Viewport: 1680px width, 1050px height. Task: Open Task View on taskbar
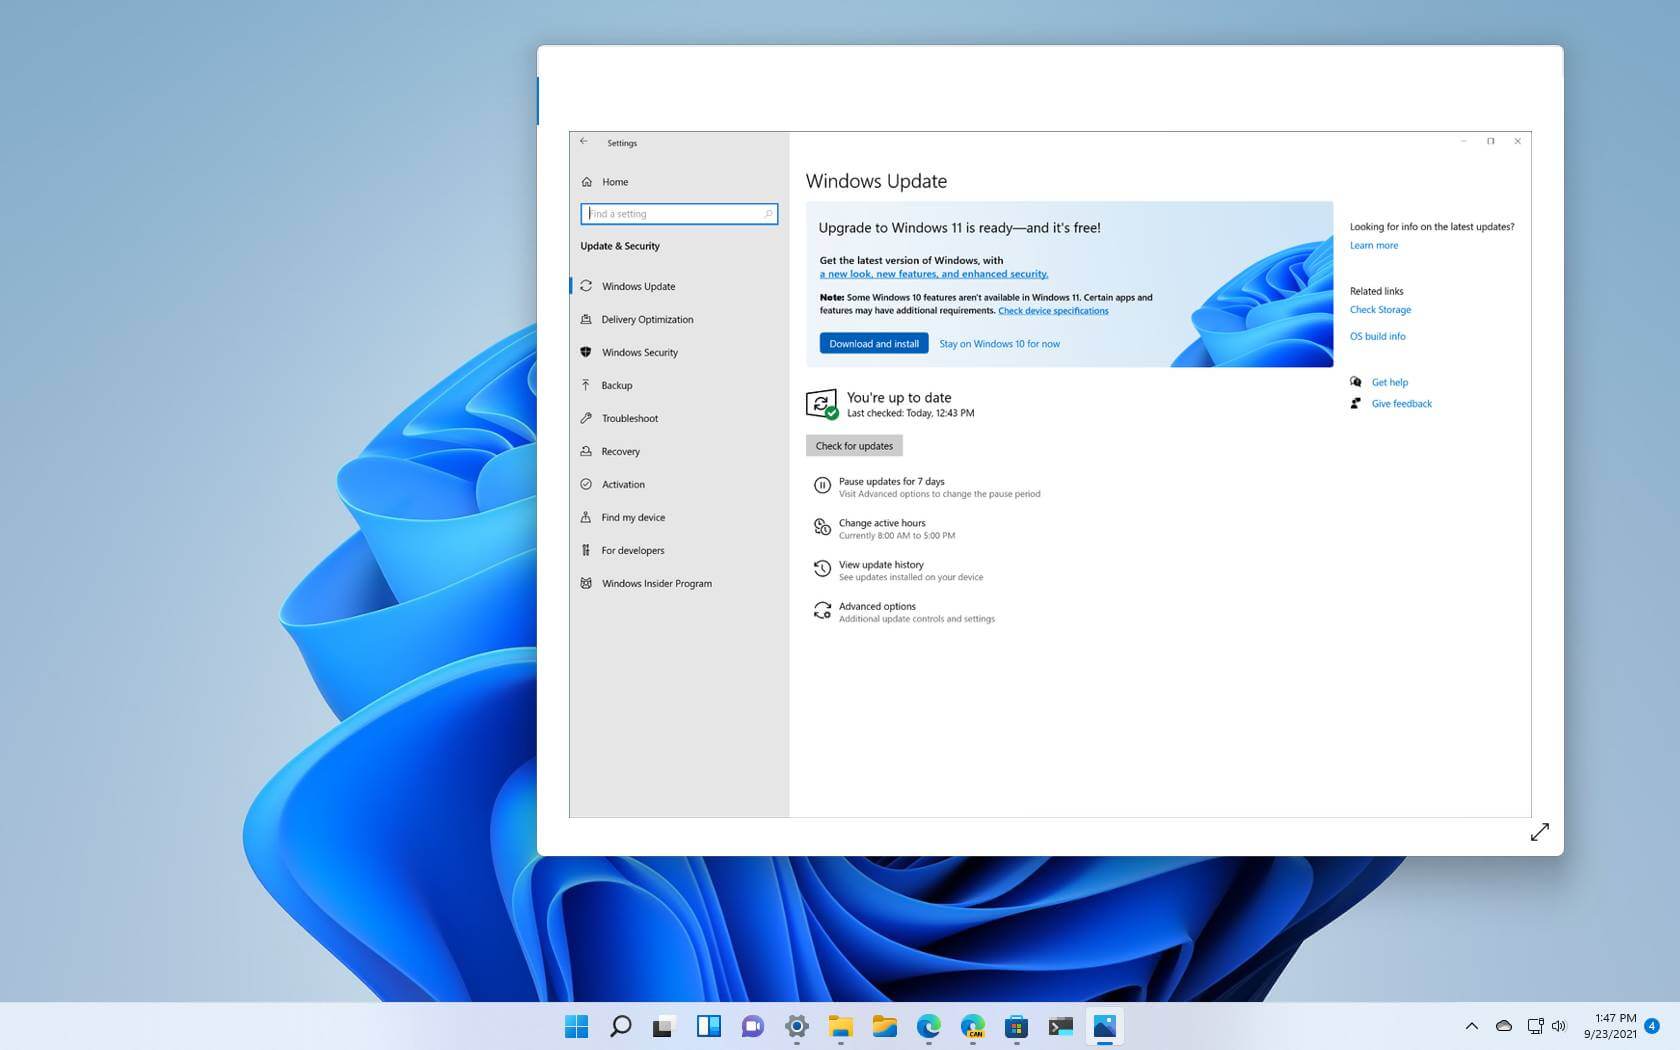(x=664, y=1026)
